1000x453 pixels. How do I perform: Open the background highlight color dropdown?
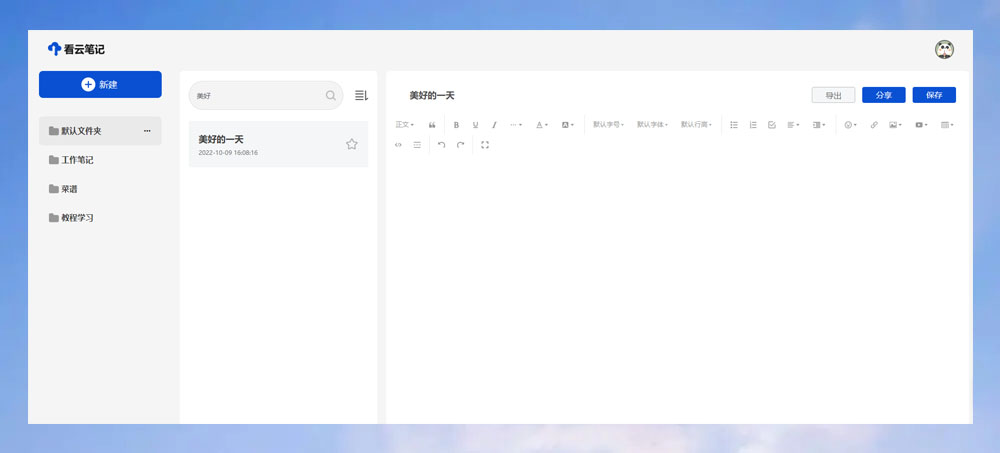[x=568, y=125]
